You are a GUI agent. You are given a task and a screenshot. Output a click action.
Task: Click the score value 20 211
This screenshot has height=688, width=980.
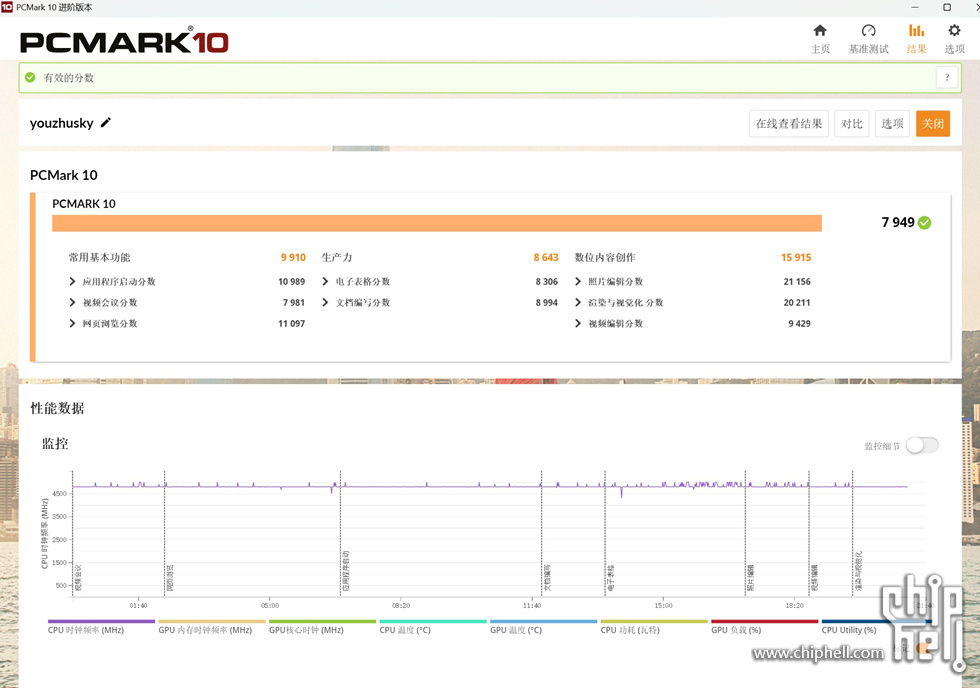click(797, 302)
